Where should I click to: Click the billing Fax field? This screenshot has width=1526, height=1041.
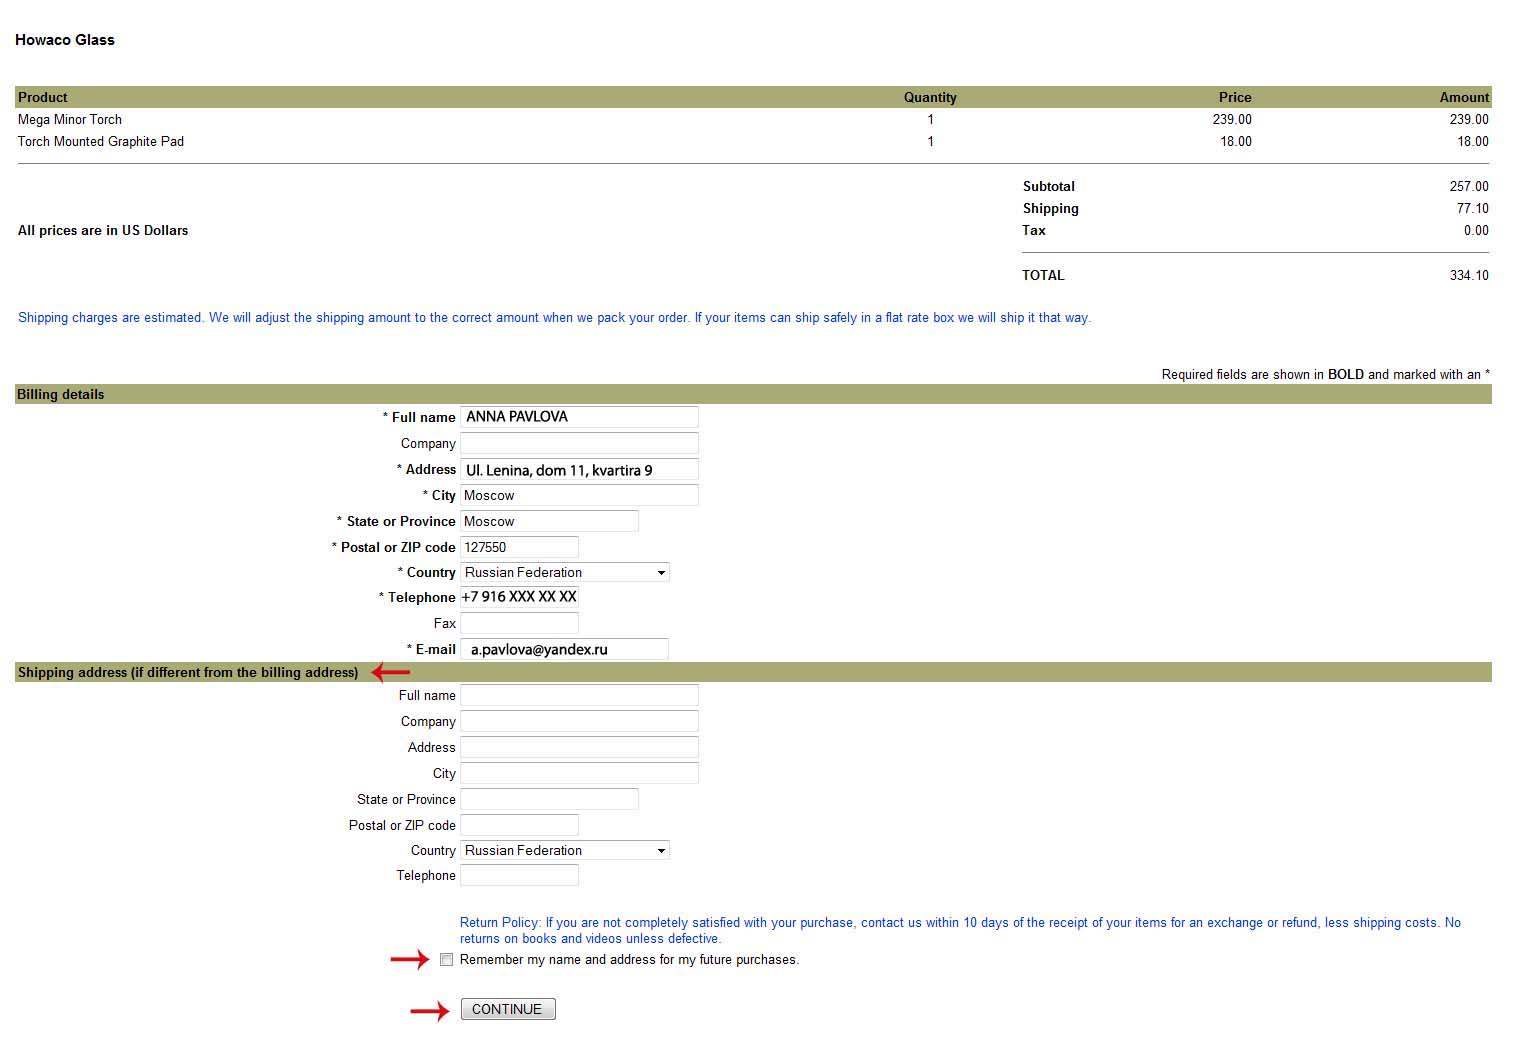pos(519,623)
